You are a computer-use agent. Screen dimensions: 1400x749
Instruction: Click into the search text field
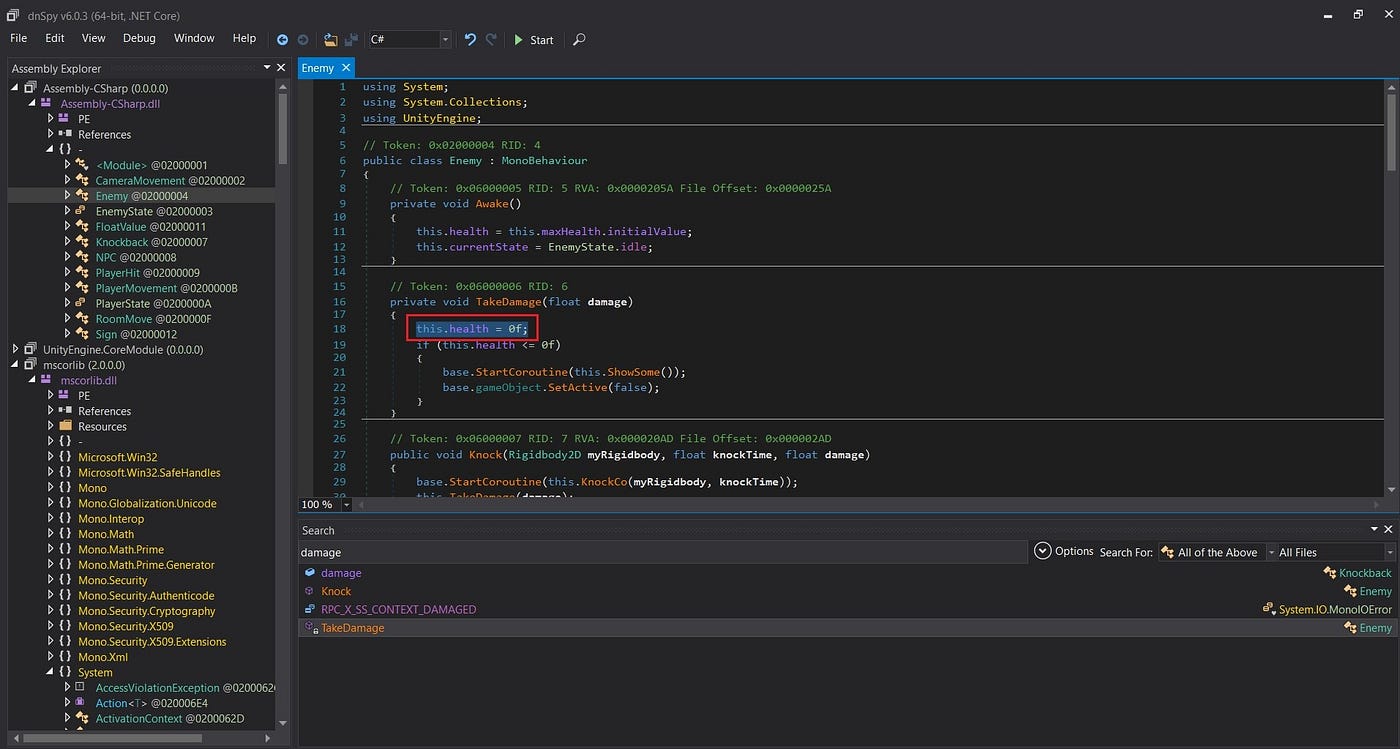pos(660,552)
